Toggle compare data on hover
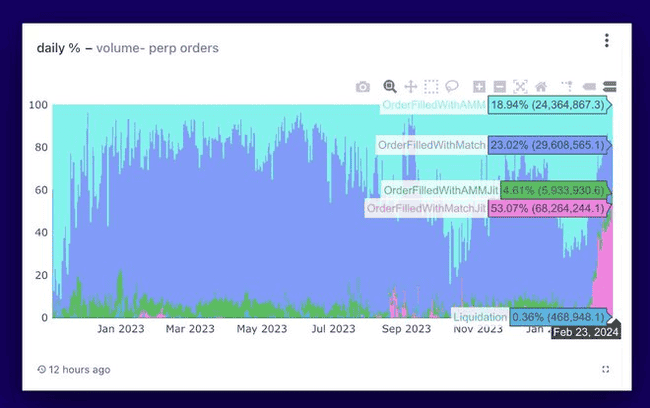This screenshot has height=408, width=650. point(609,87)
